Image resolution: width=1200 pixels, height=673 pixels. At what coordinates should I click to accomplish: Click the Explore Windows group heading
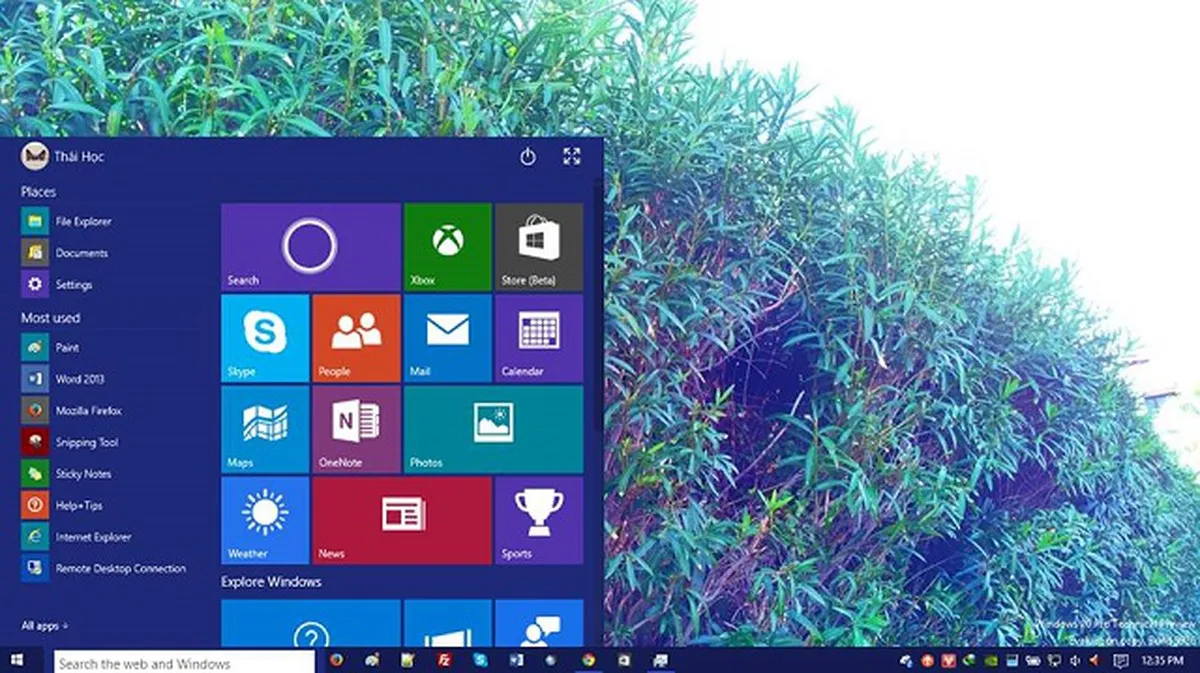click(x=271, y=582)
